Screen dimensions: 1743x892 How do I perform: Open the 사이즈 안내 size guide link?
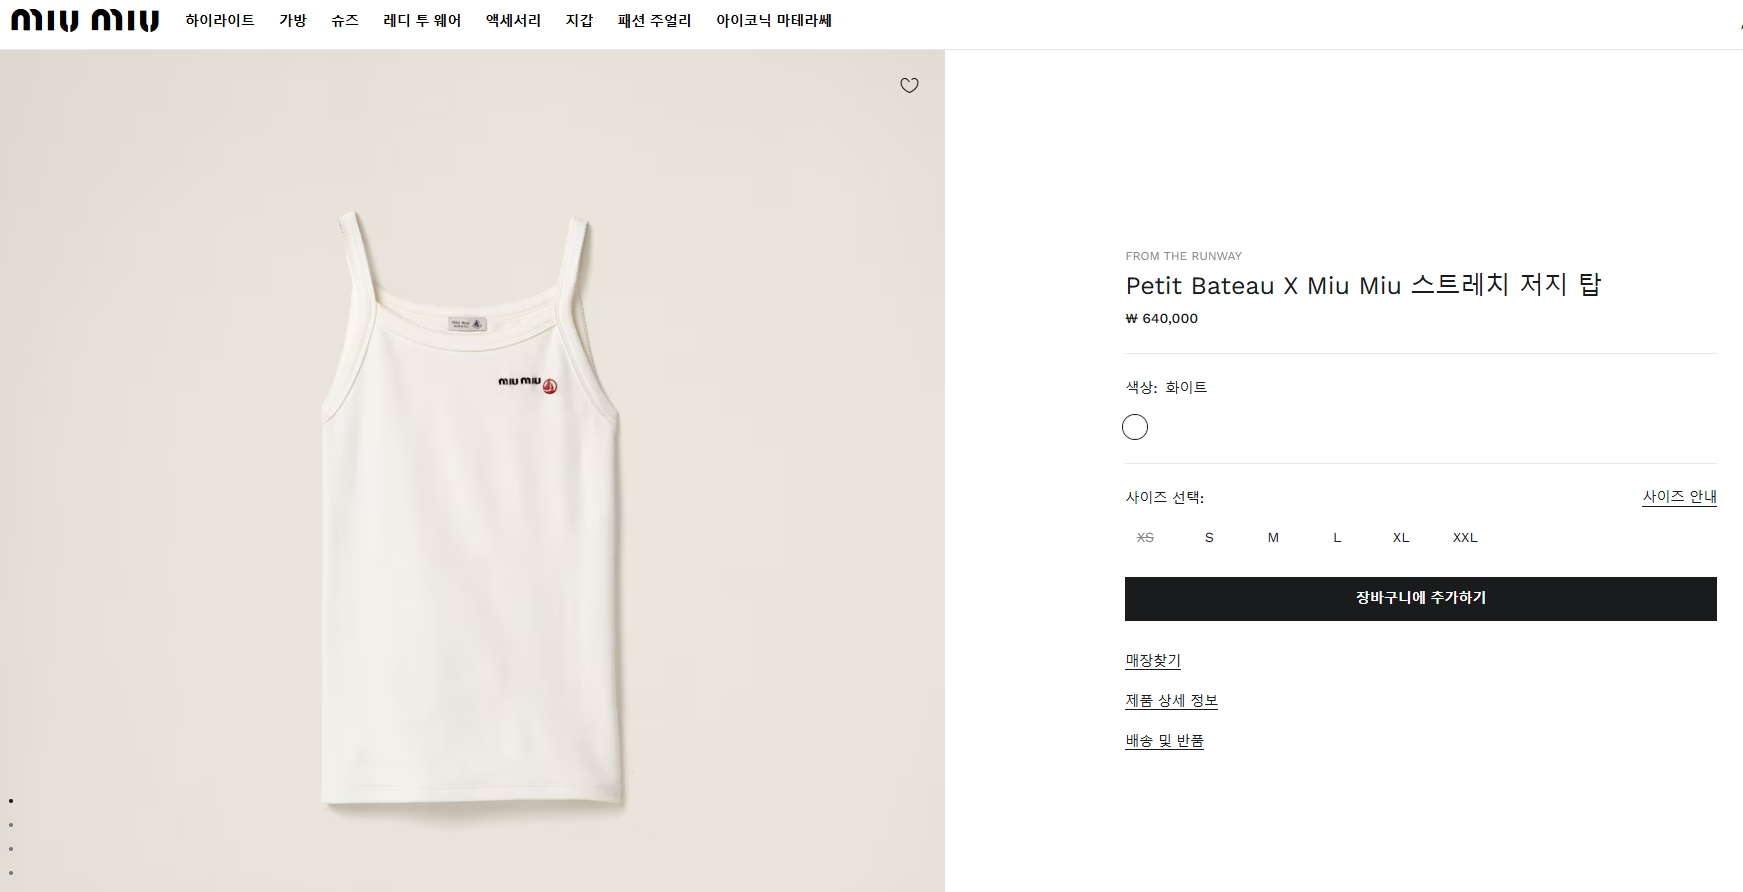1679,496
